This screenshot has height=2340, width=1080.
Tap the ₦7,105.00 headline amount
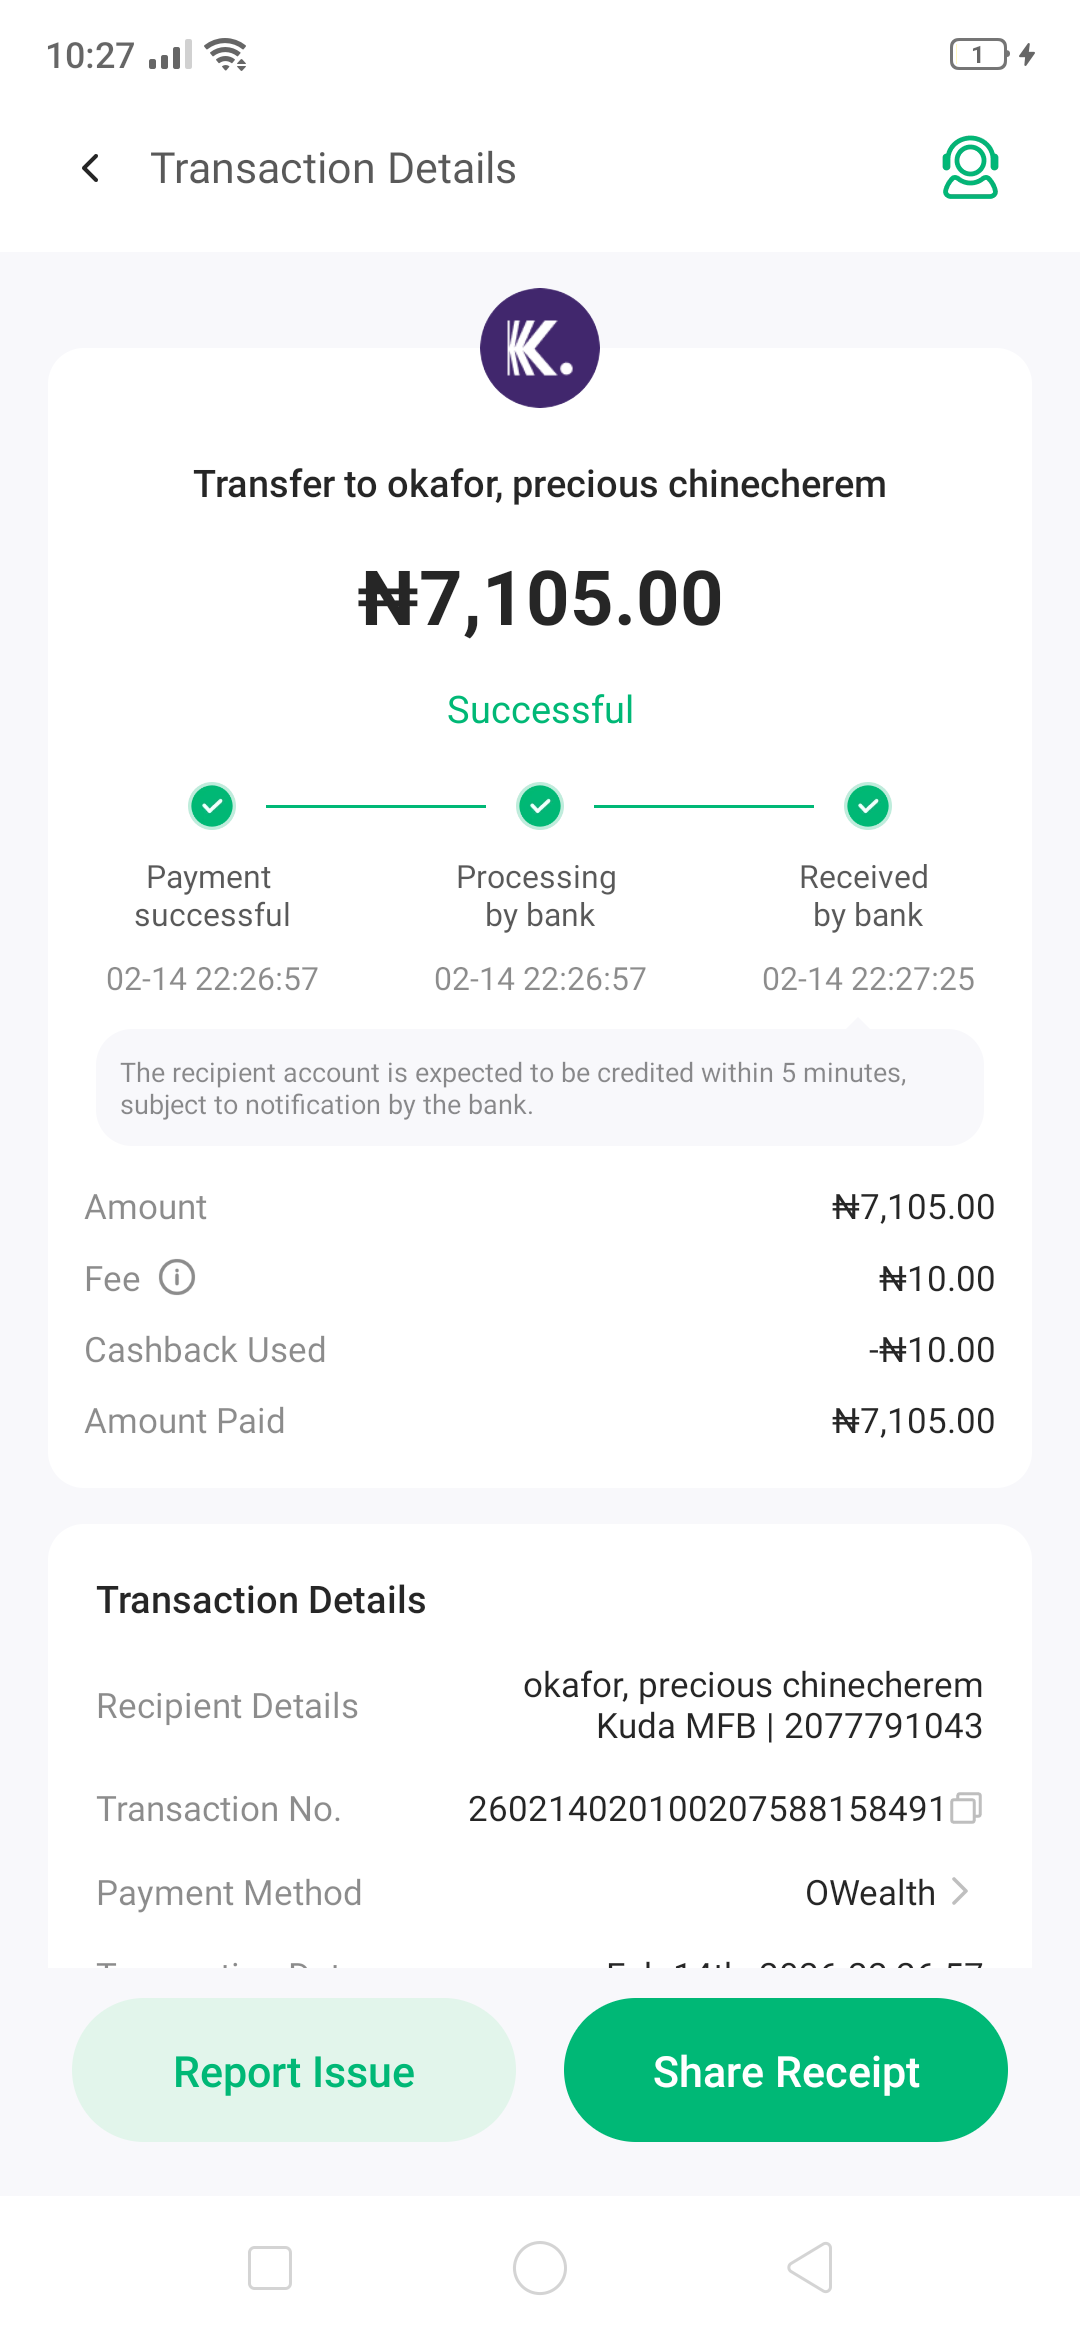pos(540,599)
